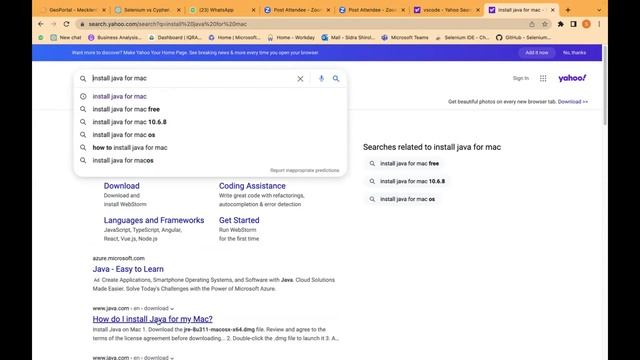Start voice search with microphone icon
Viewport: 640px width, 360px height.
[x=321, y=78]
